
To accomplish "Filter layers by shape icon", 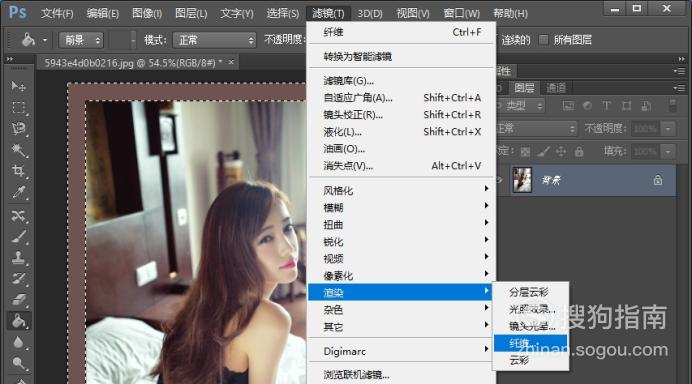I will click(x=626, y=105).
